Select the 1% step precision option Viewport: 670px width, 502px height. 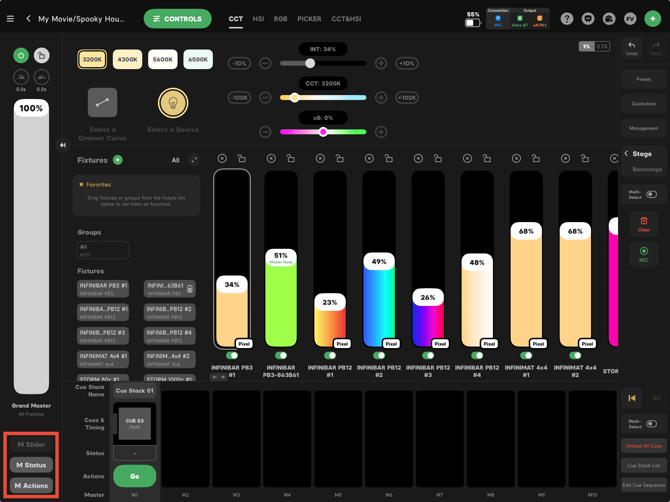[586, 46]
